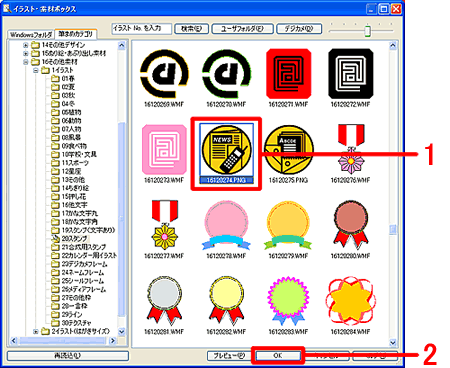The width and height of the screenshot is (450, 368).
Task: Choose the pink maze stamp 16120273.WMF
Action: click(164, 150)
